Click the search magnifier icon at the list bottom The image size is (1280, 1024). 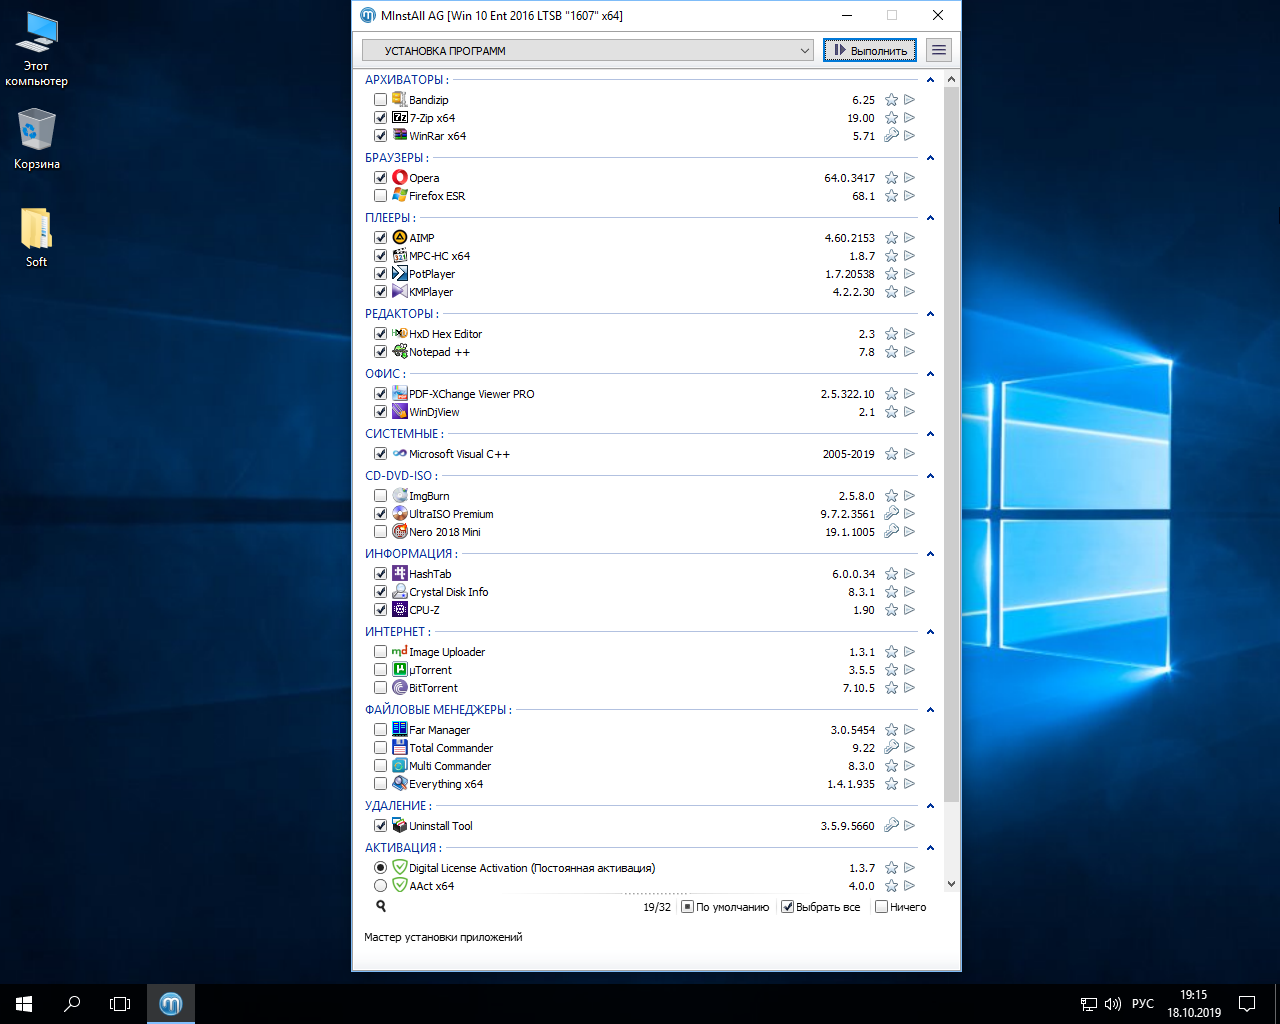pyautogui.click(x=381, y=906)
